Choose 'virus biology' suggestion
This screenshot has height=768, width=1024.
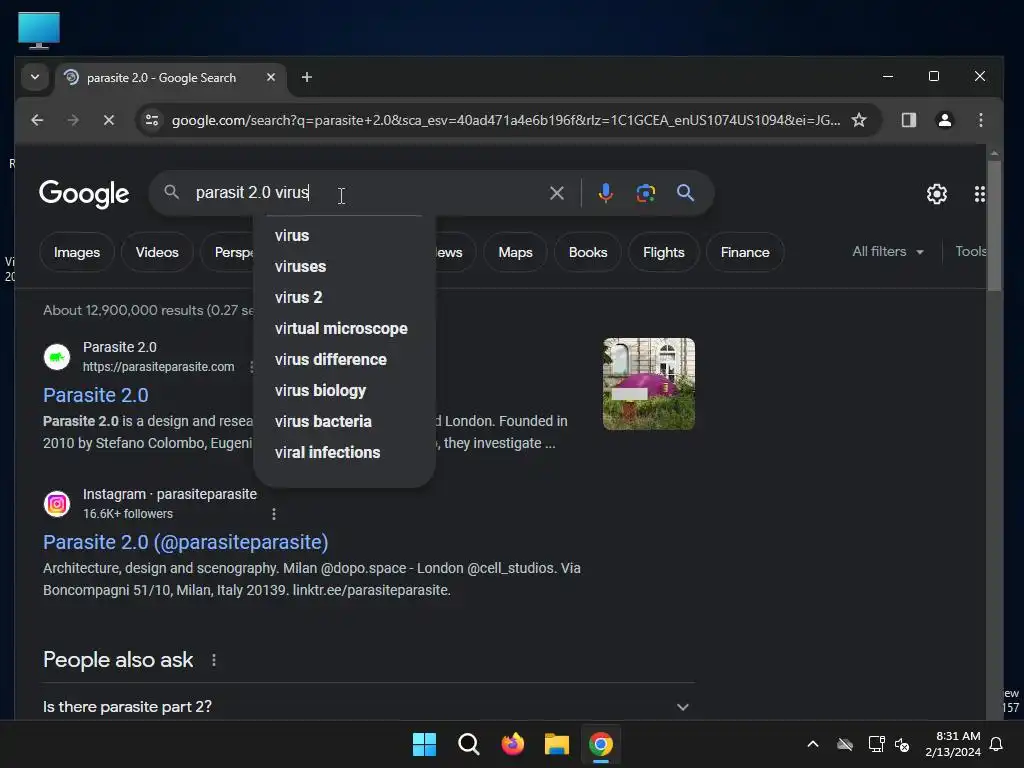(344, 391)
